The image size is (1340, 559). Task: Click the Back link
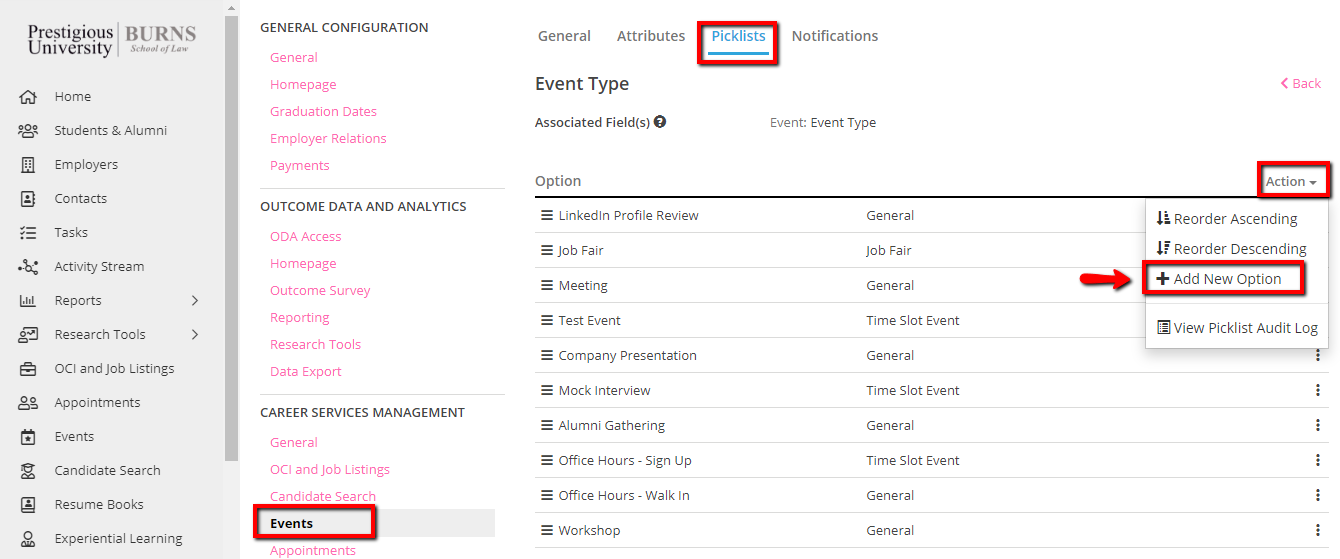pyautogui.click(x=1301, y=84)
